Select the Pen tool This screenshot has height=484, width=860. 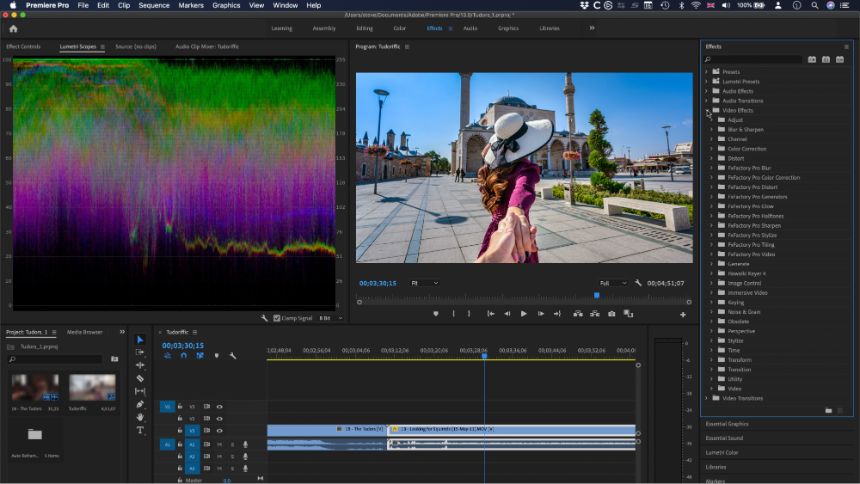click(140, 404)
